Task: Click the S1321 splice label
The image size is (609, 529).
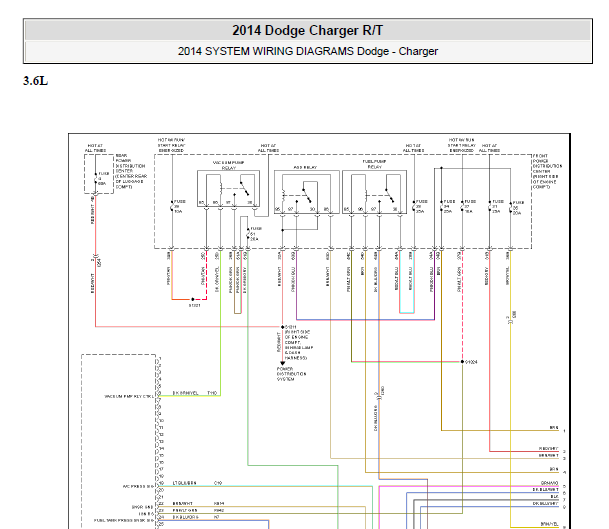Action: (x=195, y=305)
